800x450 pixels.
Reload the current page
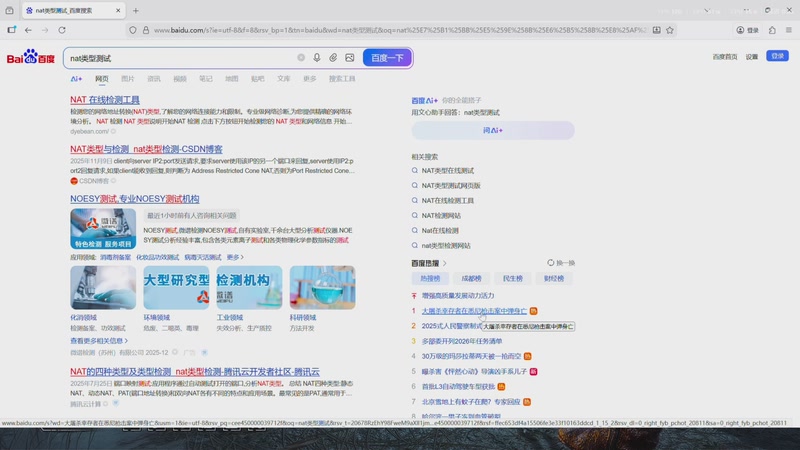pyautogui.click(x=62, y=30)
